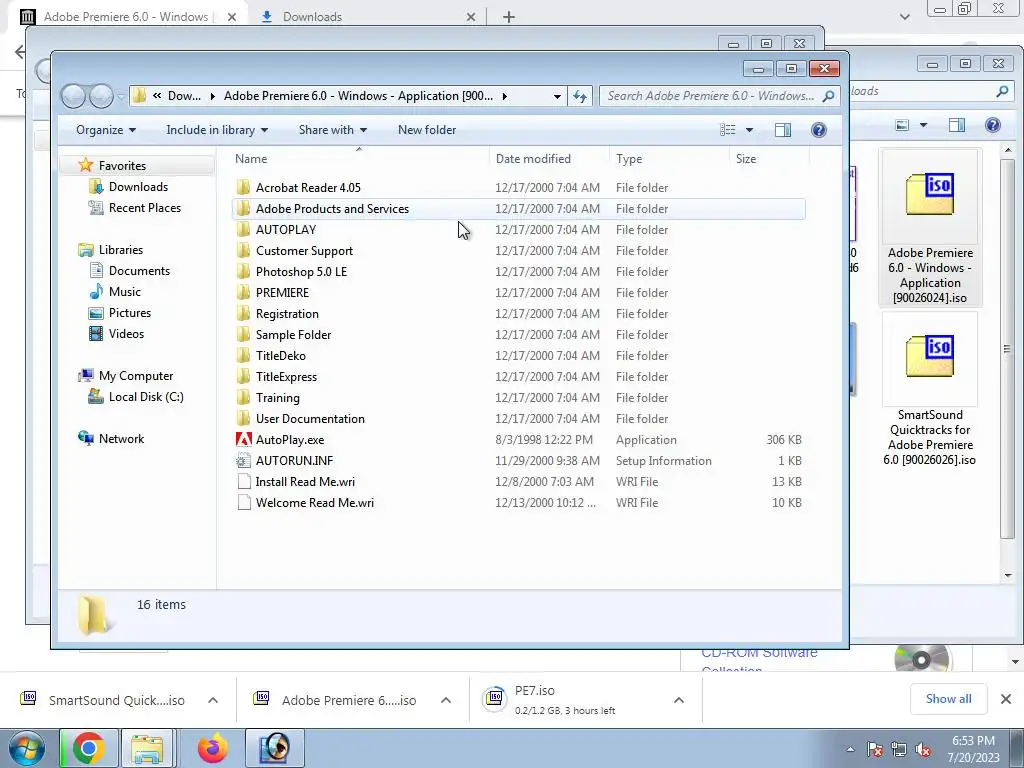Click the network tray icon
This screenshot has width=1024, height=768.
(x=899, y=749)
